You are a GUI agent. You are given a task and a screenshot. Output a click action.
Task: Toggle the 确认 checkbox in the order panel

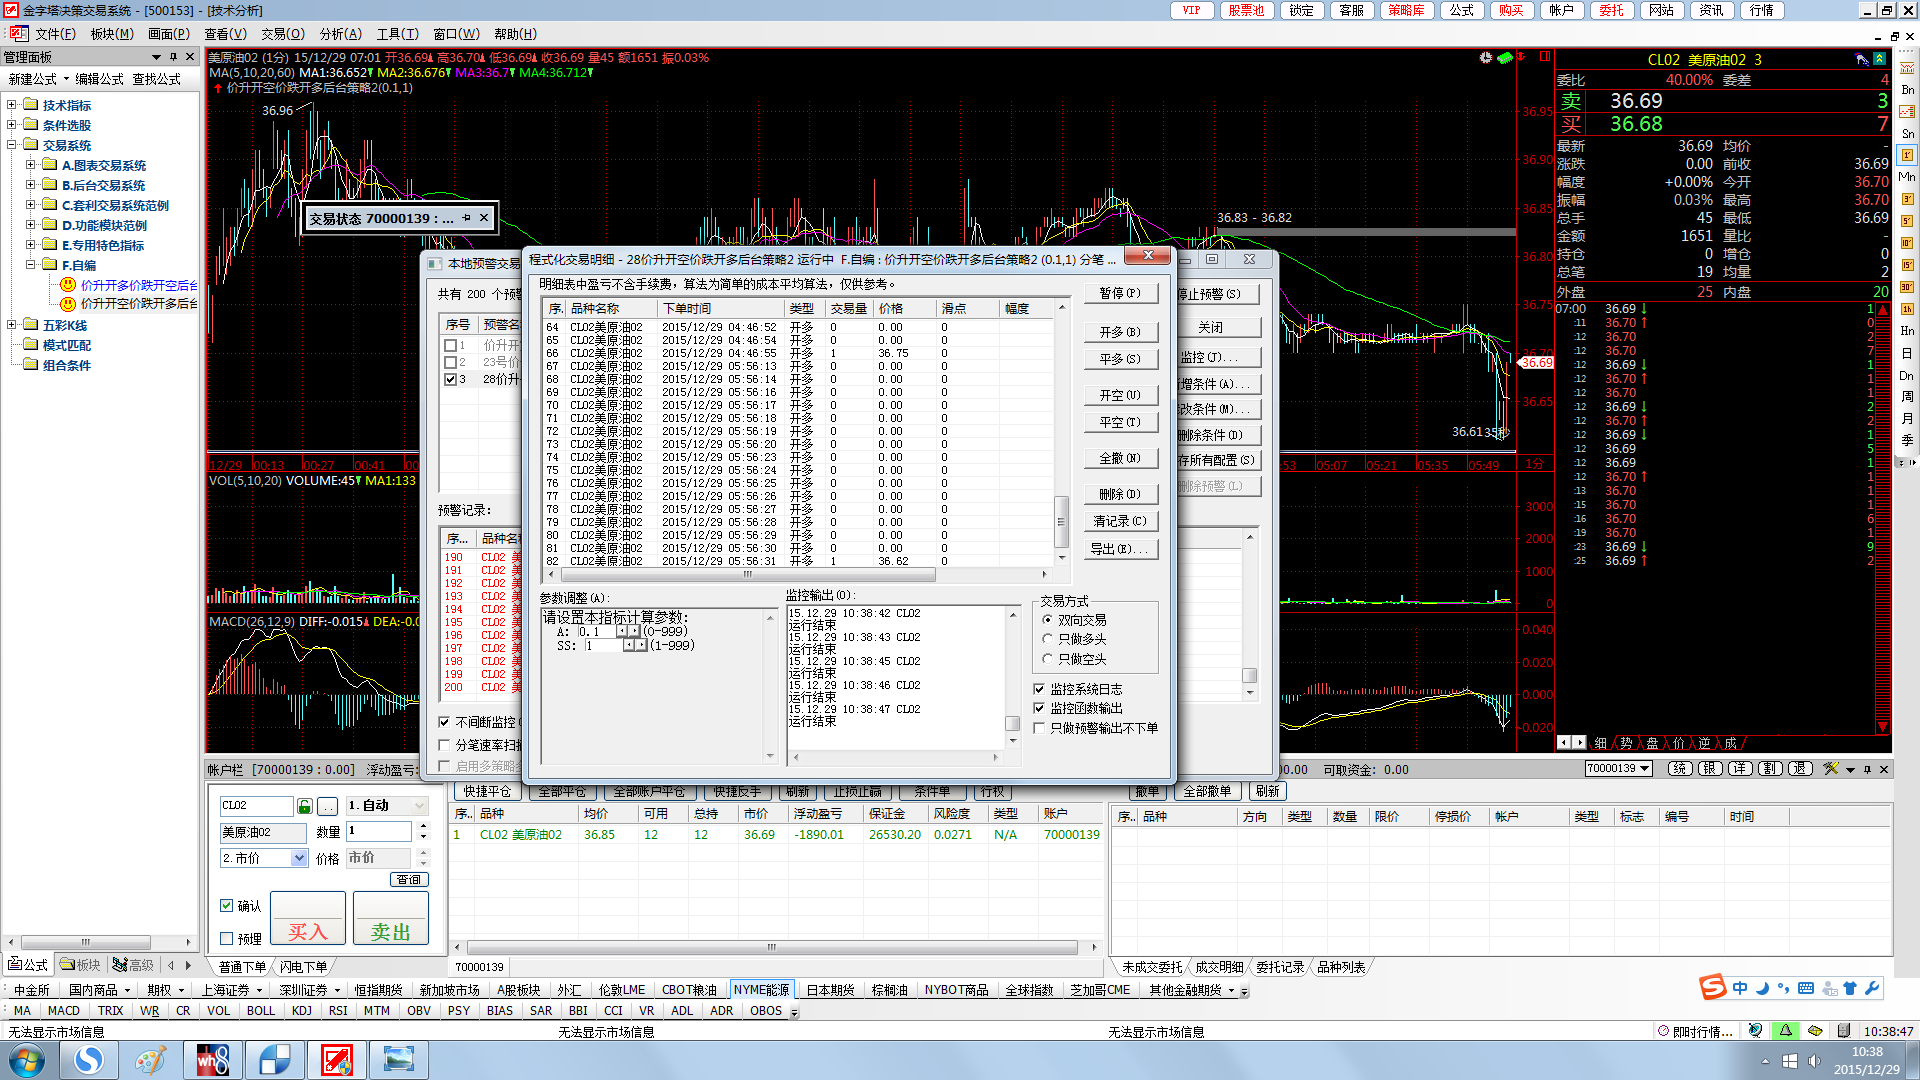pos(227,906)
